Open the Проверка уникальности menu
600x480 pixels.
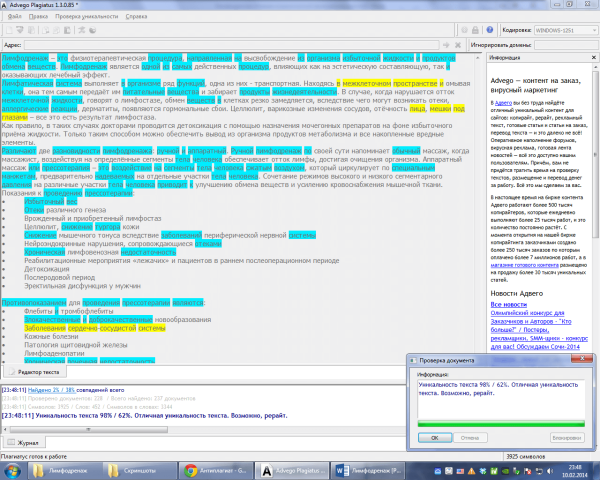(x=86, y=16)
